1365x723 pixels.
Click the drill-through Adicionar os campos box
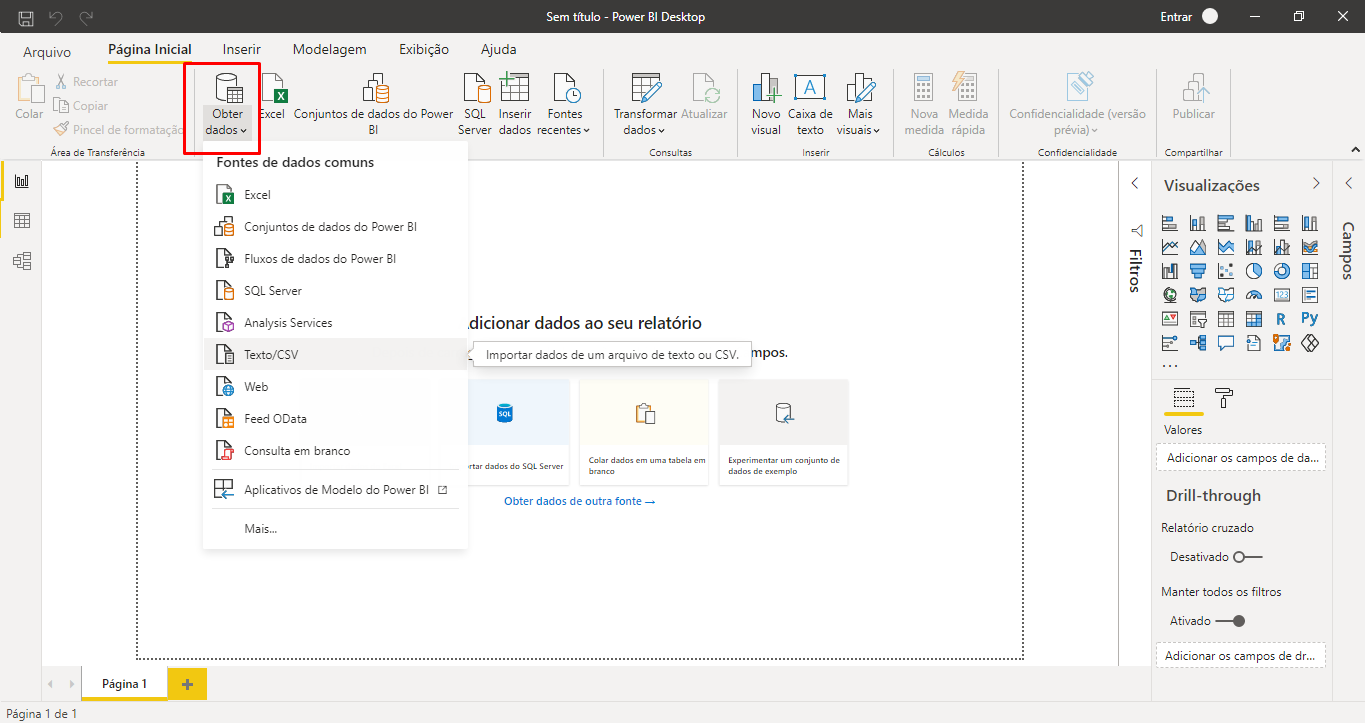pos(1241,656)
